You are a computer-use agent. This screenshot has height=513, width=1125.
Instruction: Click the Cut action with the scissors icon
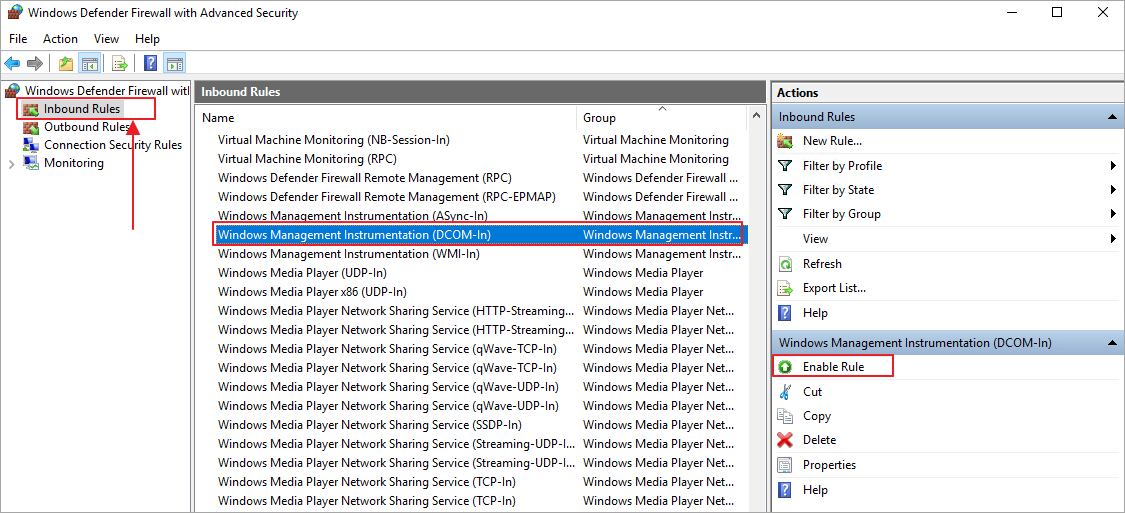coord(812,392)
